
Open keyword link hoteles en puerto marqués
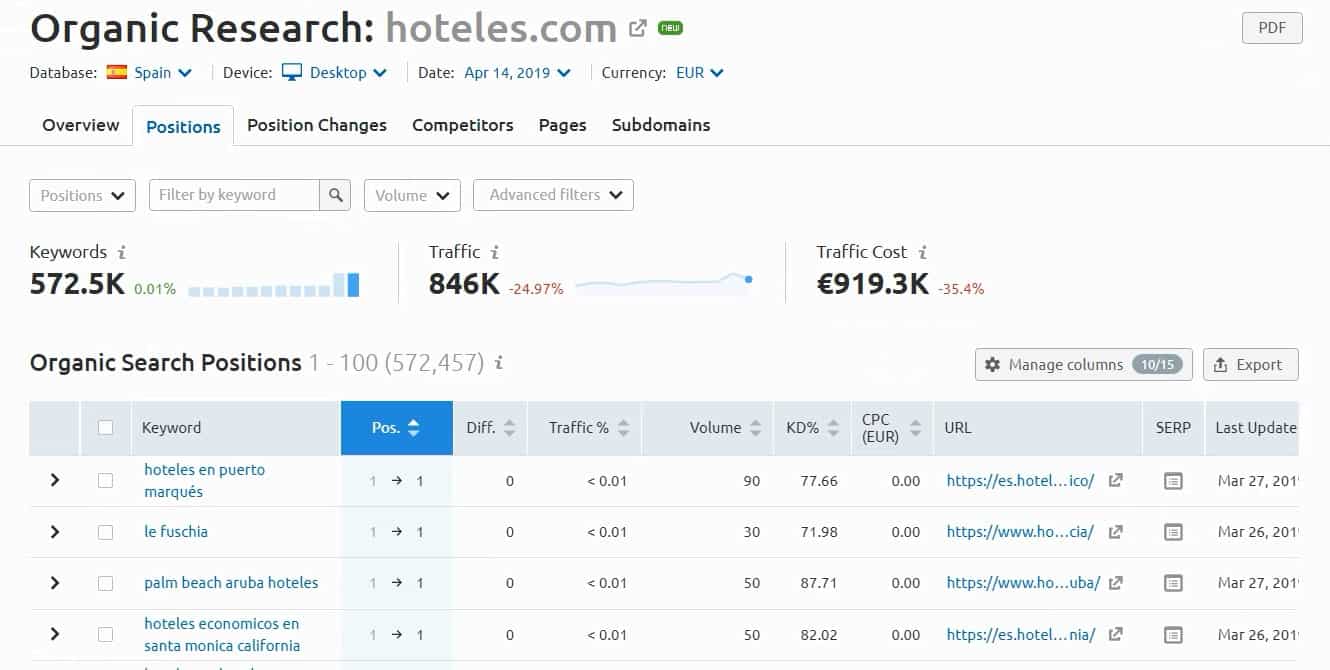pyautogui.click(x=205, y=481)
